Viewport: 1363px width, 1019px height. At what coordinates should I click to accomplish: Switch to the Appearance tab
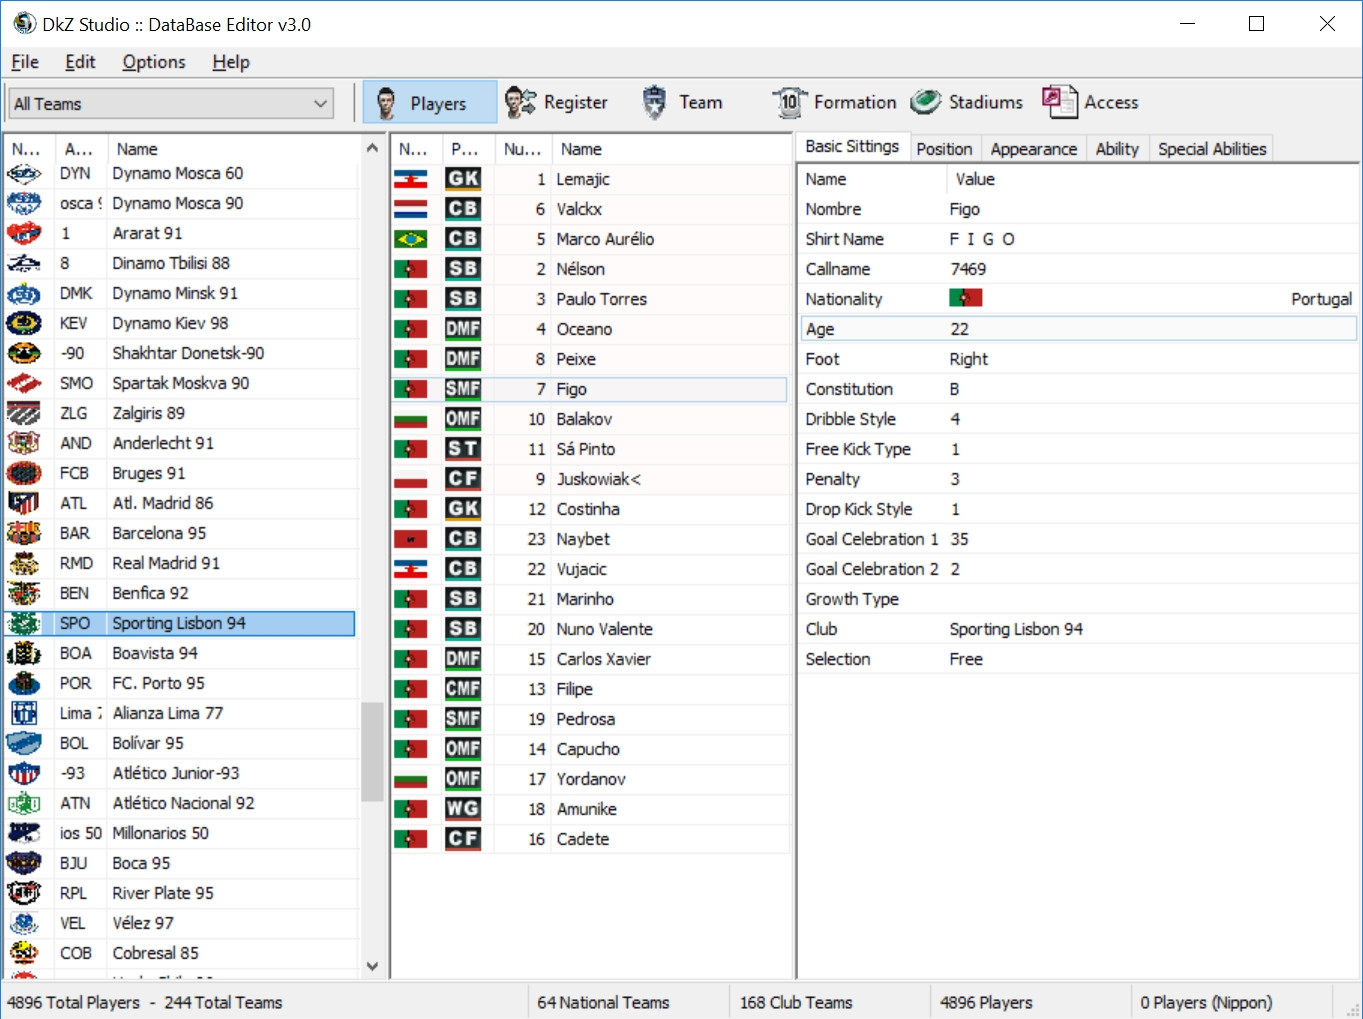[1034, 149]
